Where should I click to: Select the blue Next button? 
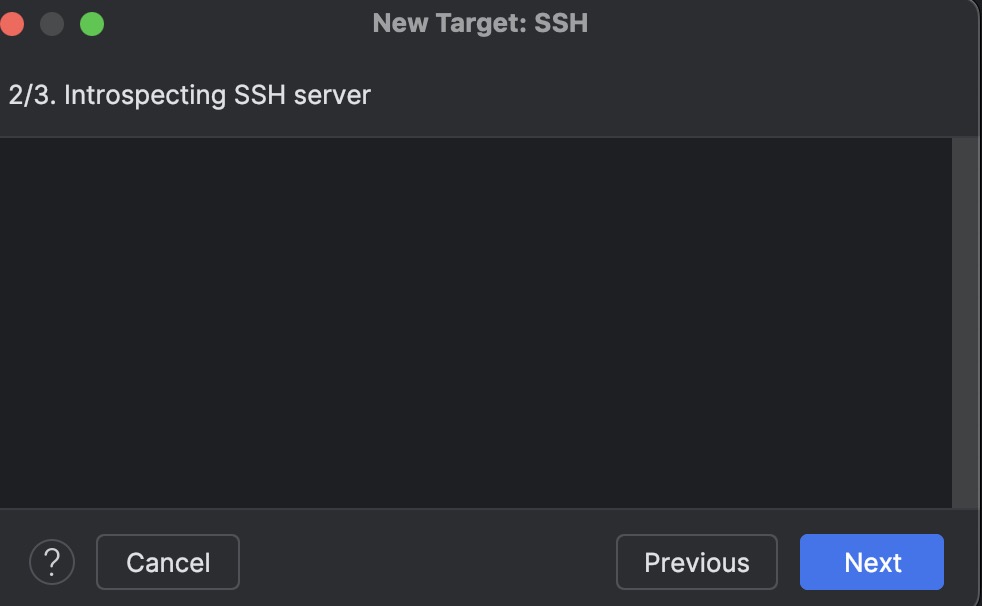pyautogui.click(x=872, y=562)
